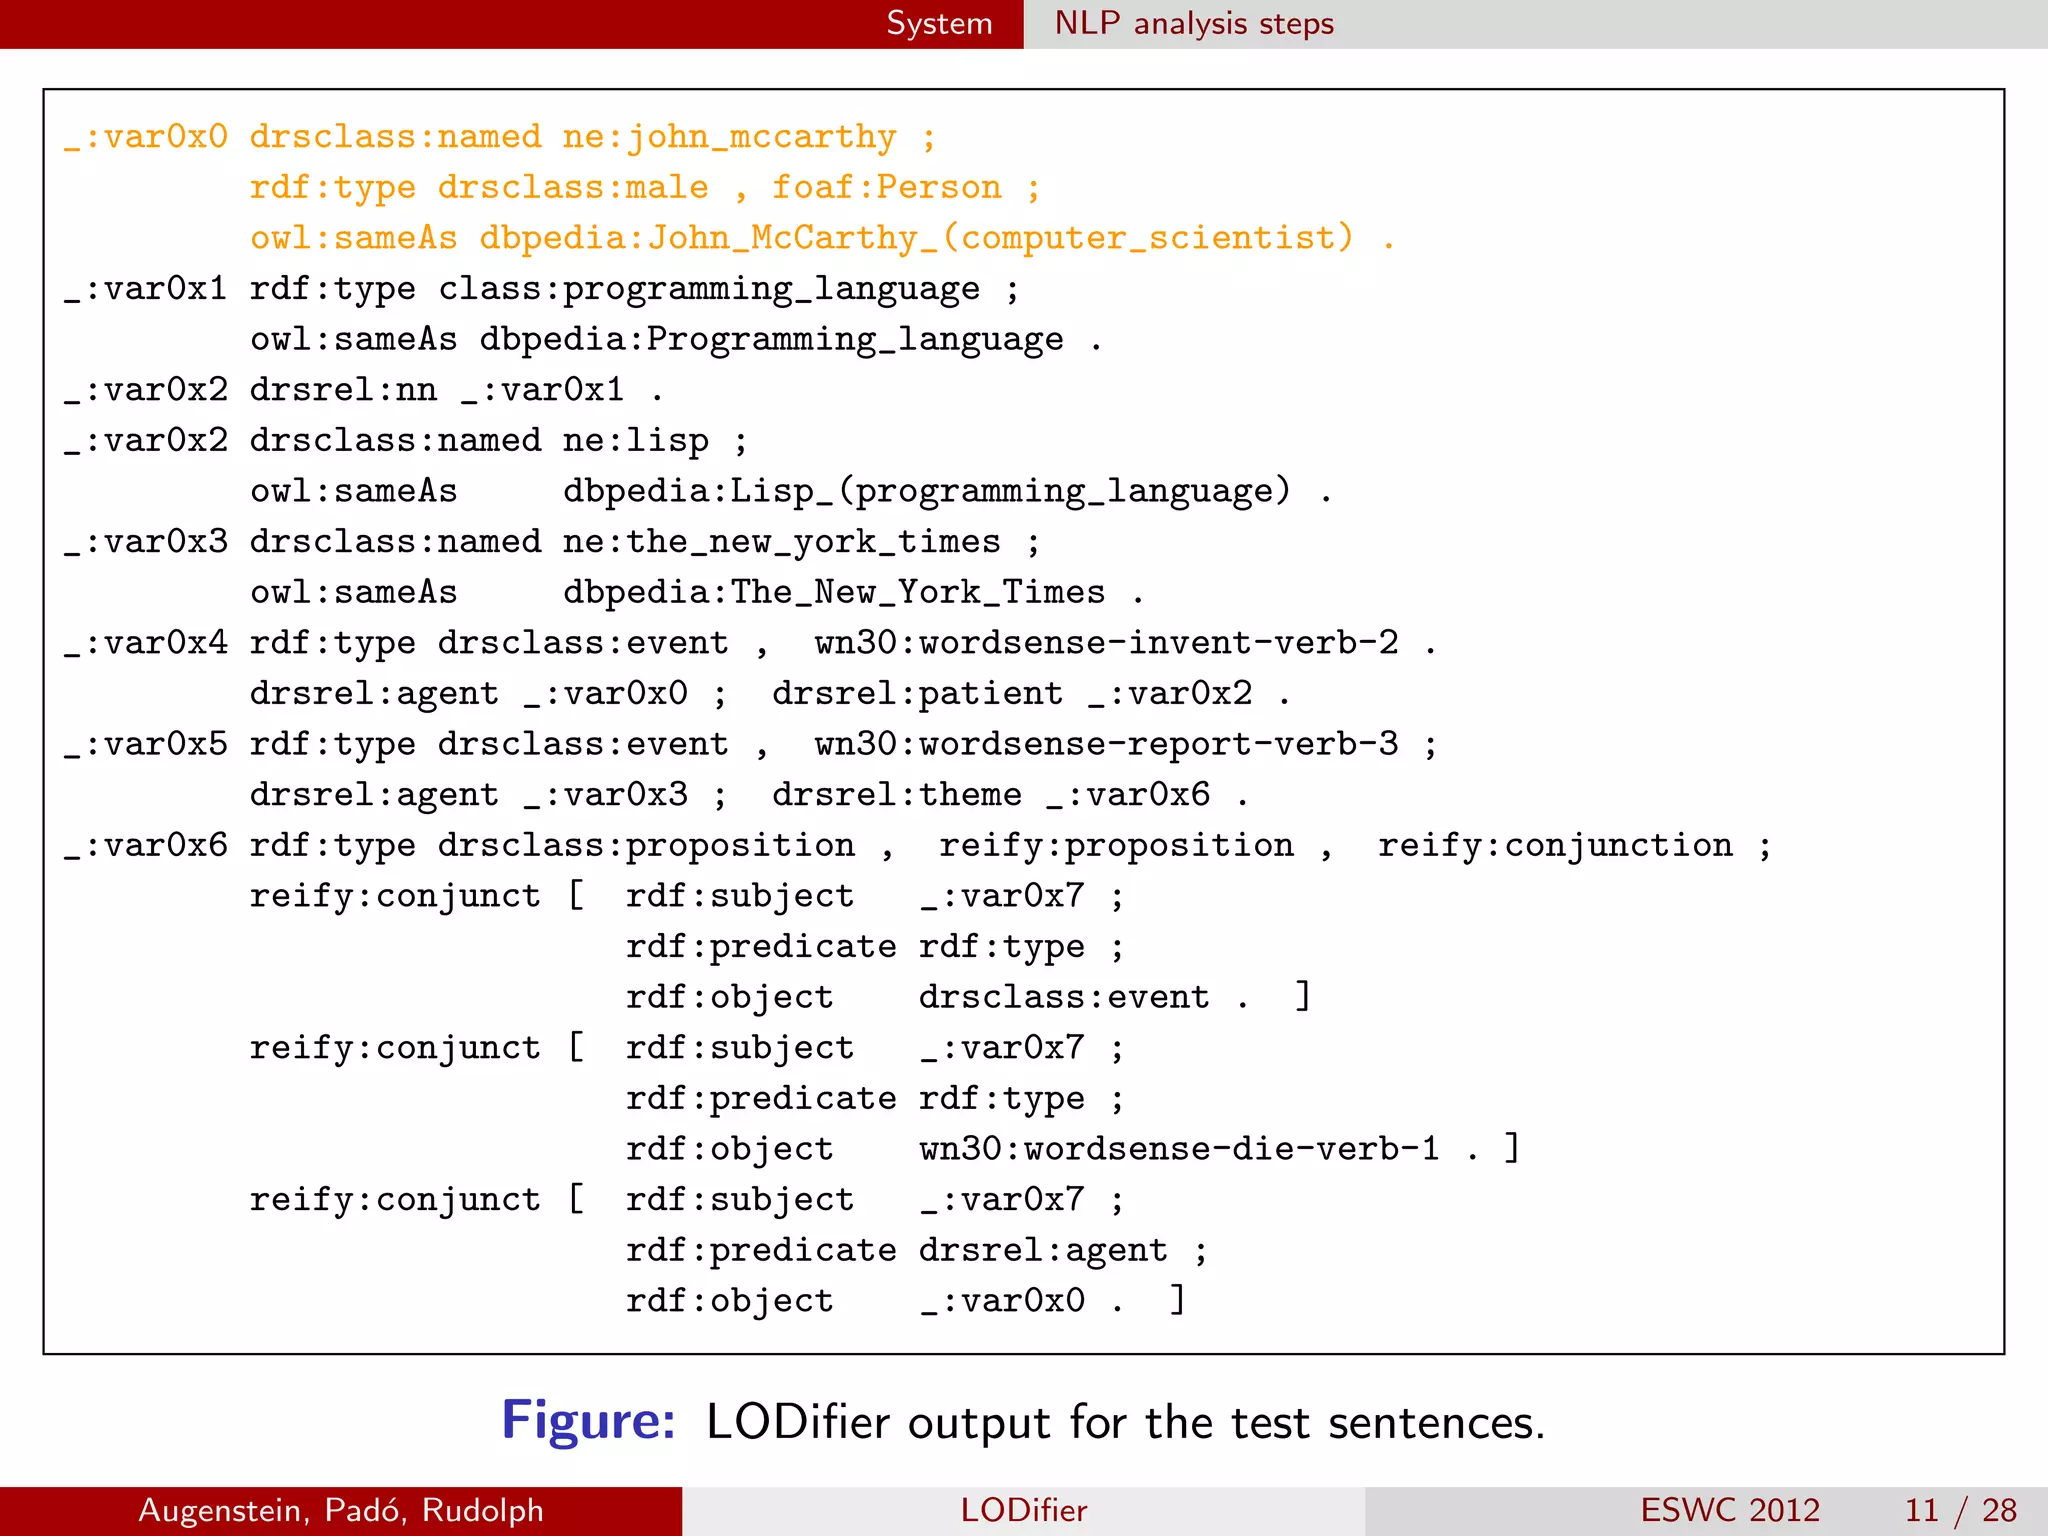Click the text foaf:Person in the code

pos(886,188)
